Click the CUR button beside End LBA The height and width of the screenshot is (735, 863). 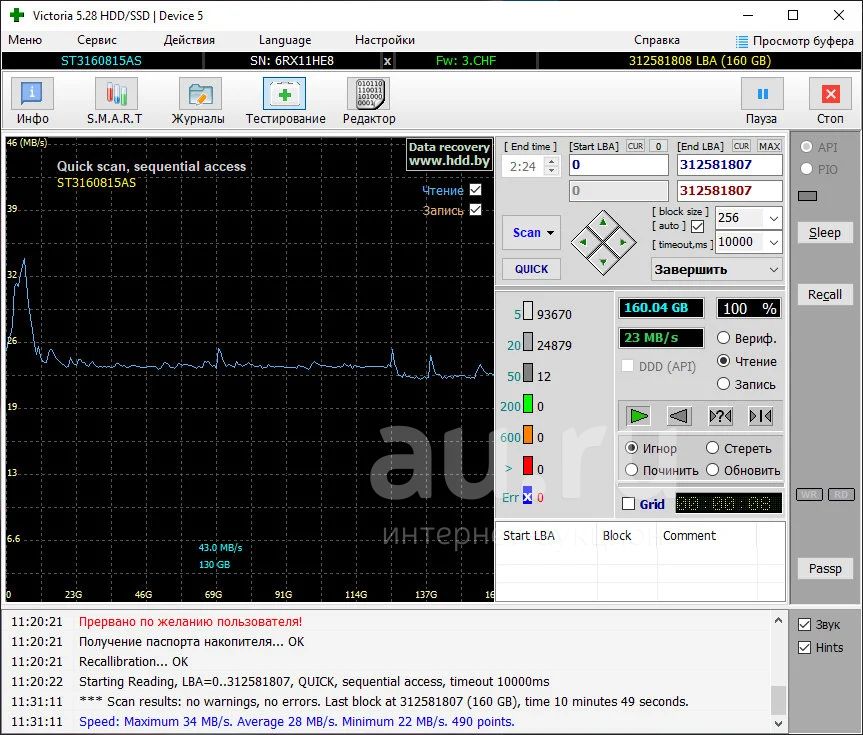pos(741,146)
